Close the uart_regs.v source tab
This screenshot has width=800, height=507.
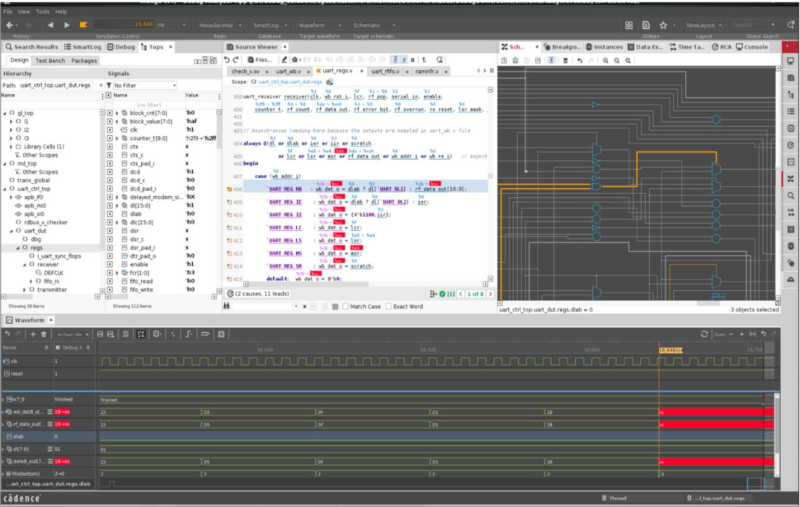pyautogui.click(x=361, y=71)
